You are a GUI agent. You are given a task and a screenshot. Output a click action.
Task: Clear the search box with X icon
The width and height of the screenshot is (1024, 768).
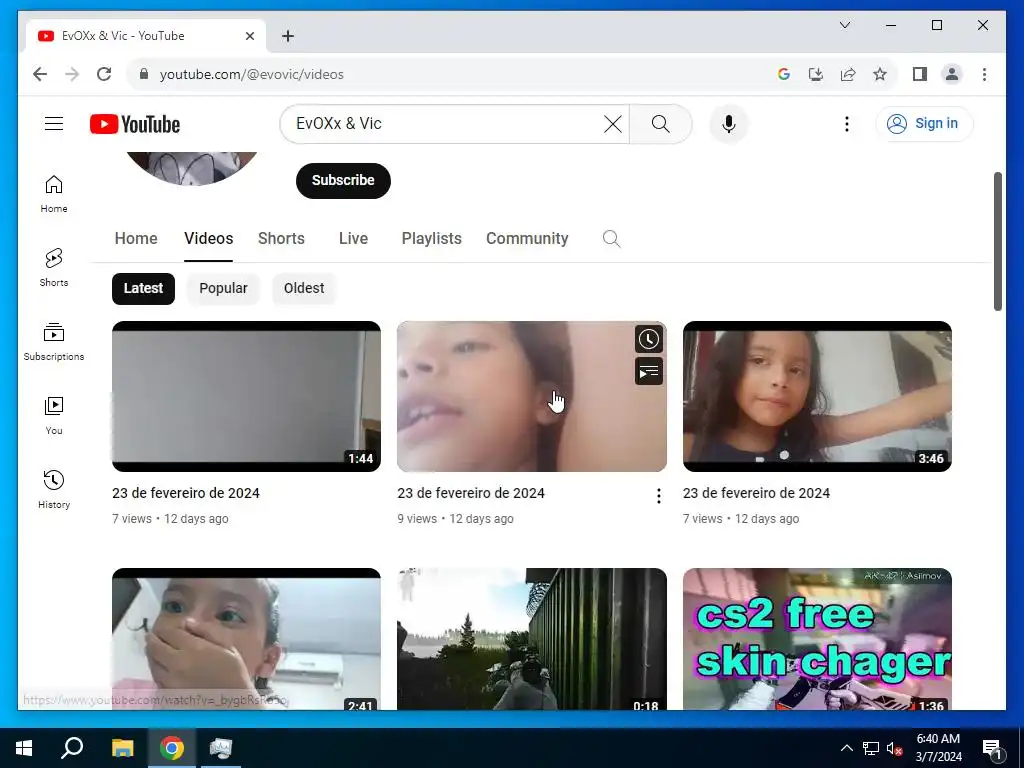(613, 123)
